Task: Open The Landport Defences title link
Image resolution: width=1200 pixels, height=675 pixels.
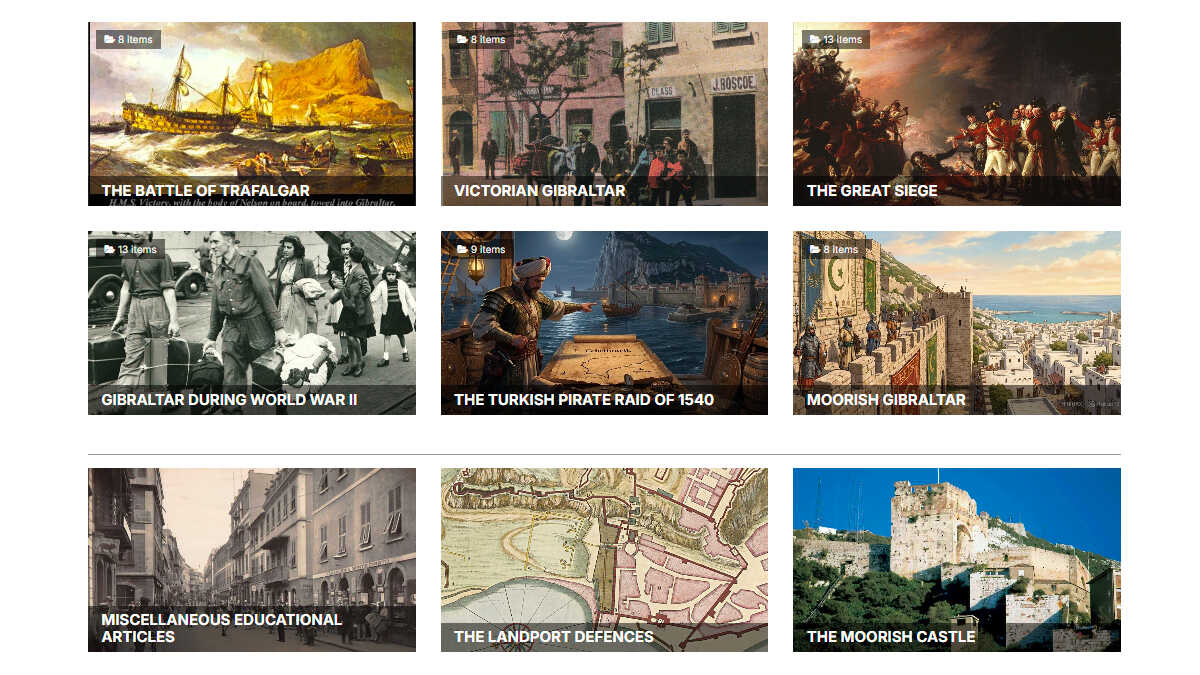Action: click(553, 636)
